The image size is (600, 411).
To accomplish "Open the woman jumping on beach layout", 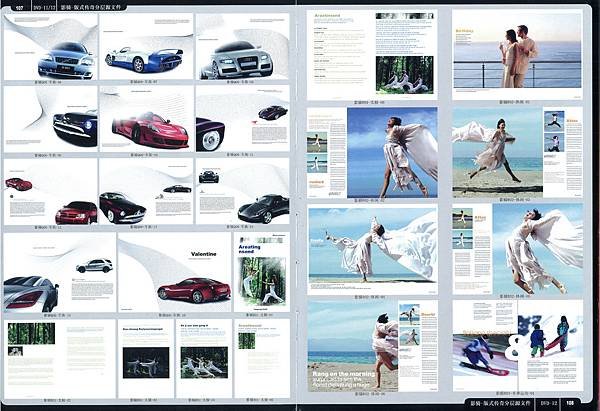I will 517,152.
